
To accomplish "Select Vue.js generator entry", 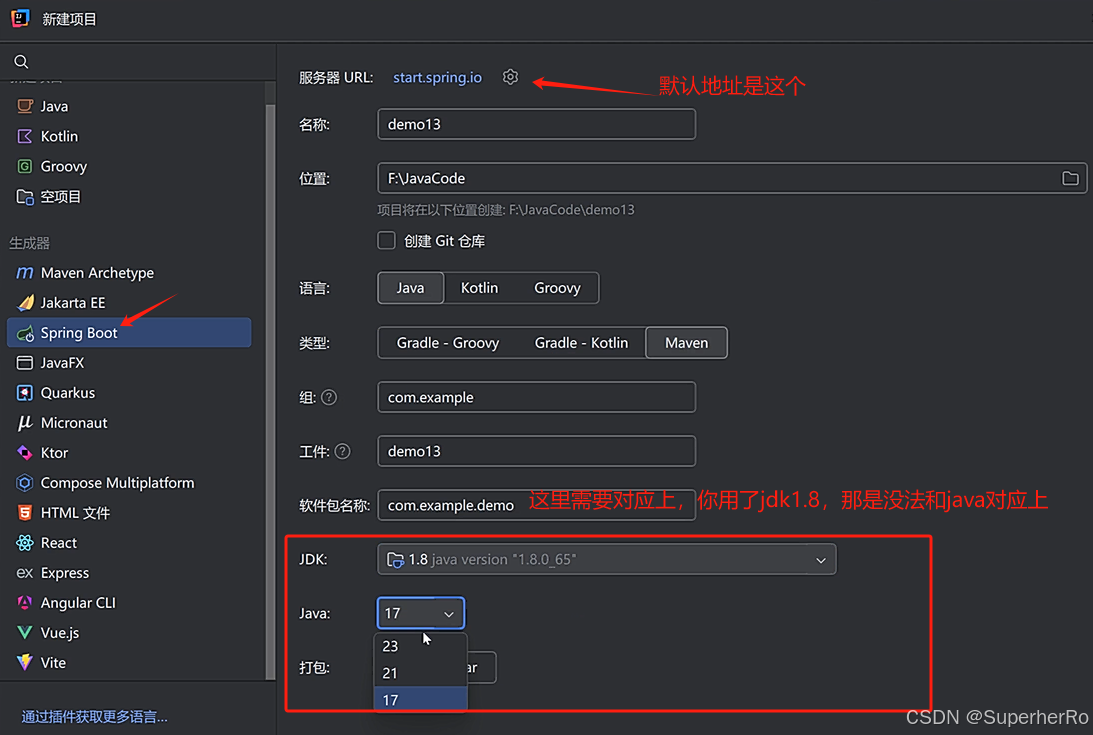I will click(x=129, y=632).
